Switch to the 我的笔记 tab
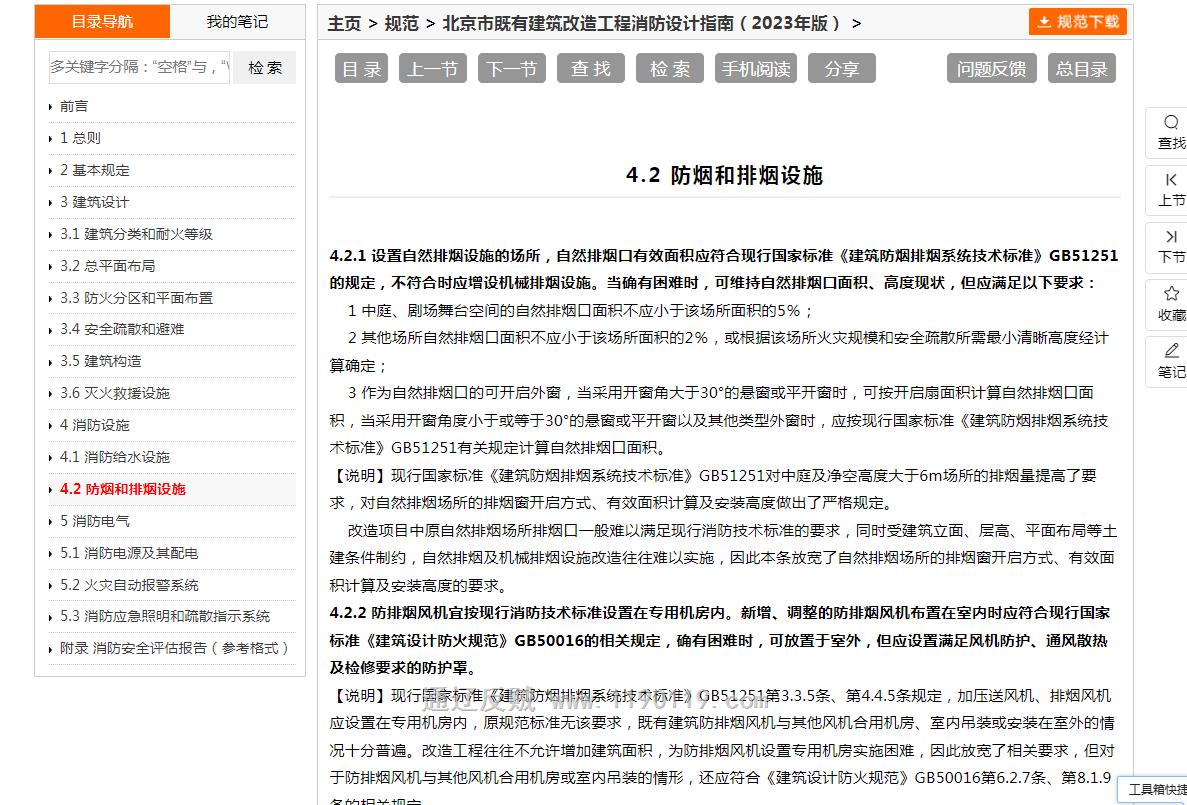The height and width of the screenshot is (805, 1187). click(237, 21)
